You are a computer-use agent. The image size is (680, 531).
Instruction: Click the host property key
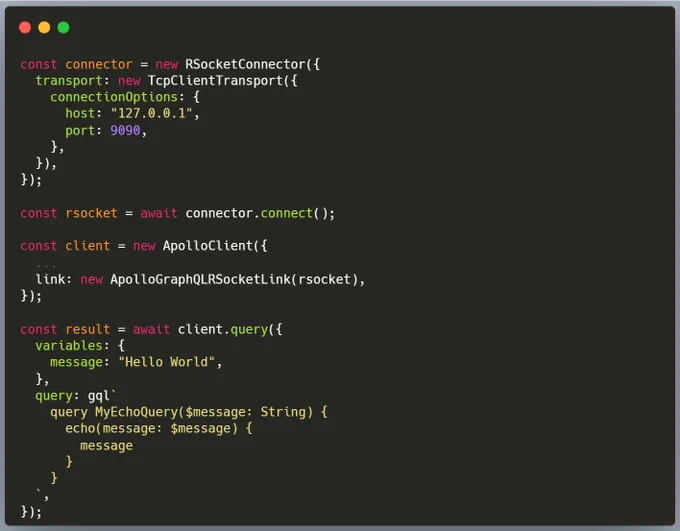point(80,114)
